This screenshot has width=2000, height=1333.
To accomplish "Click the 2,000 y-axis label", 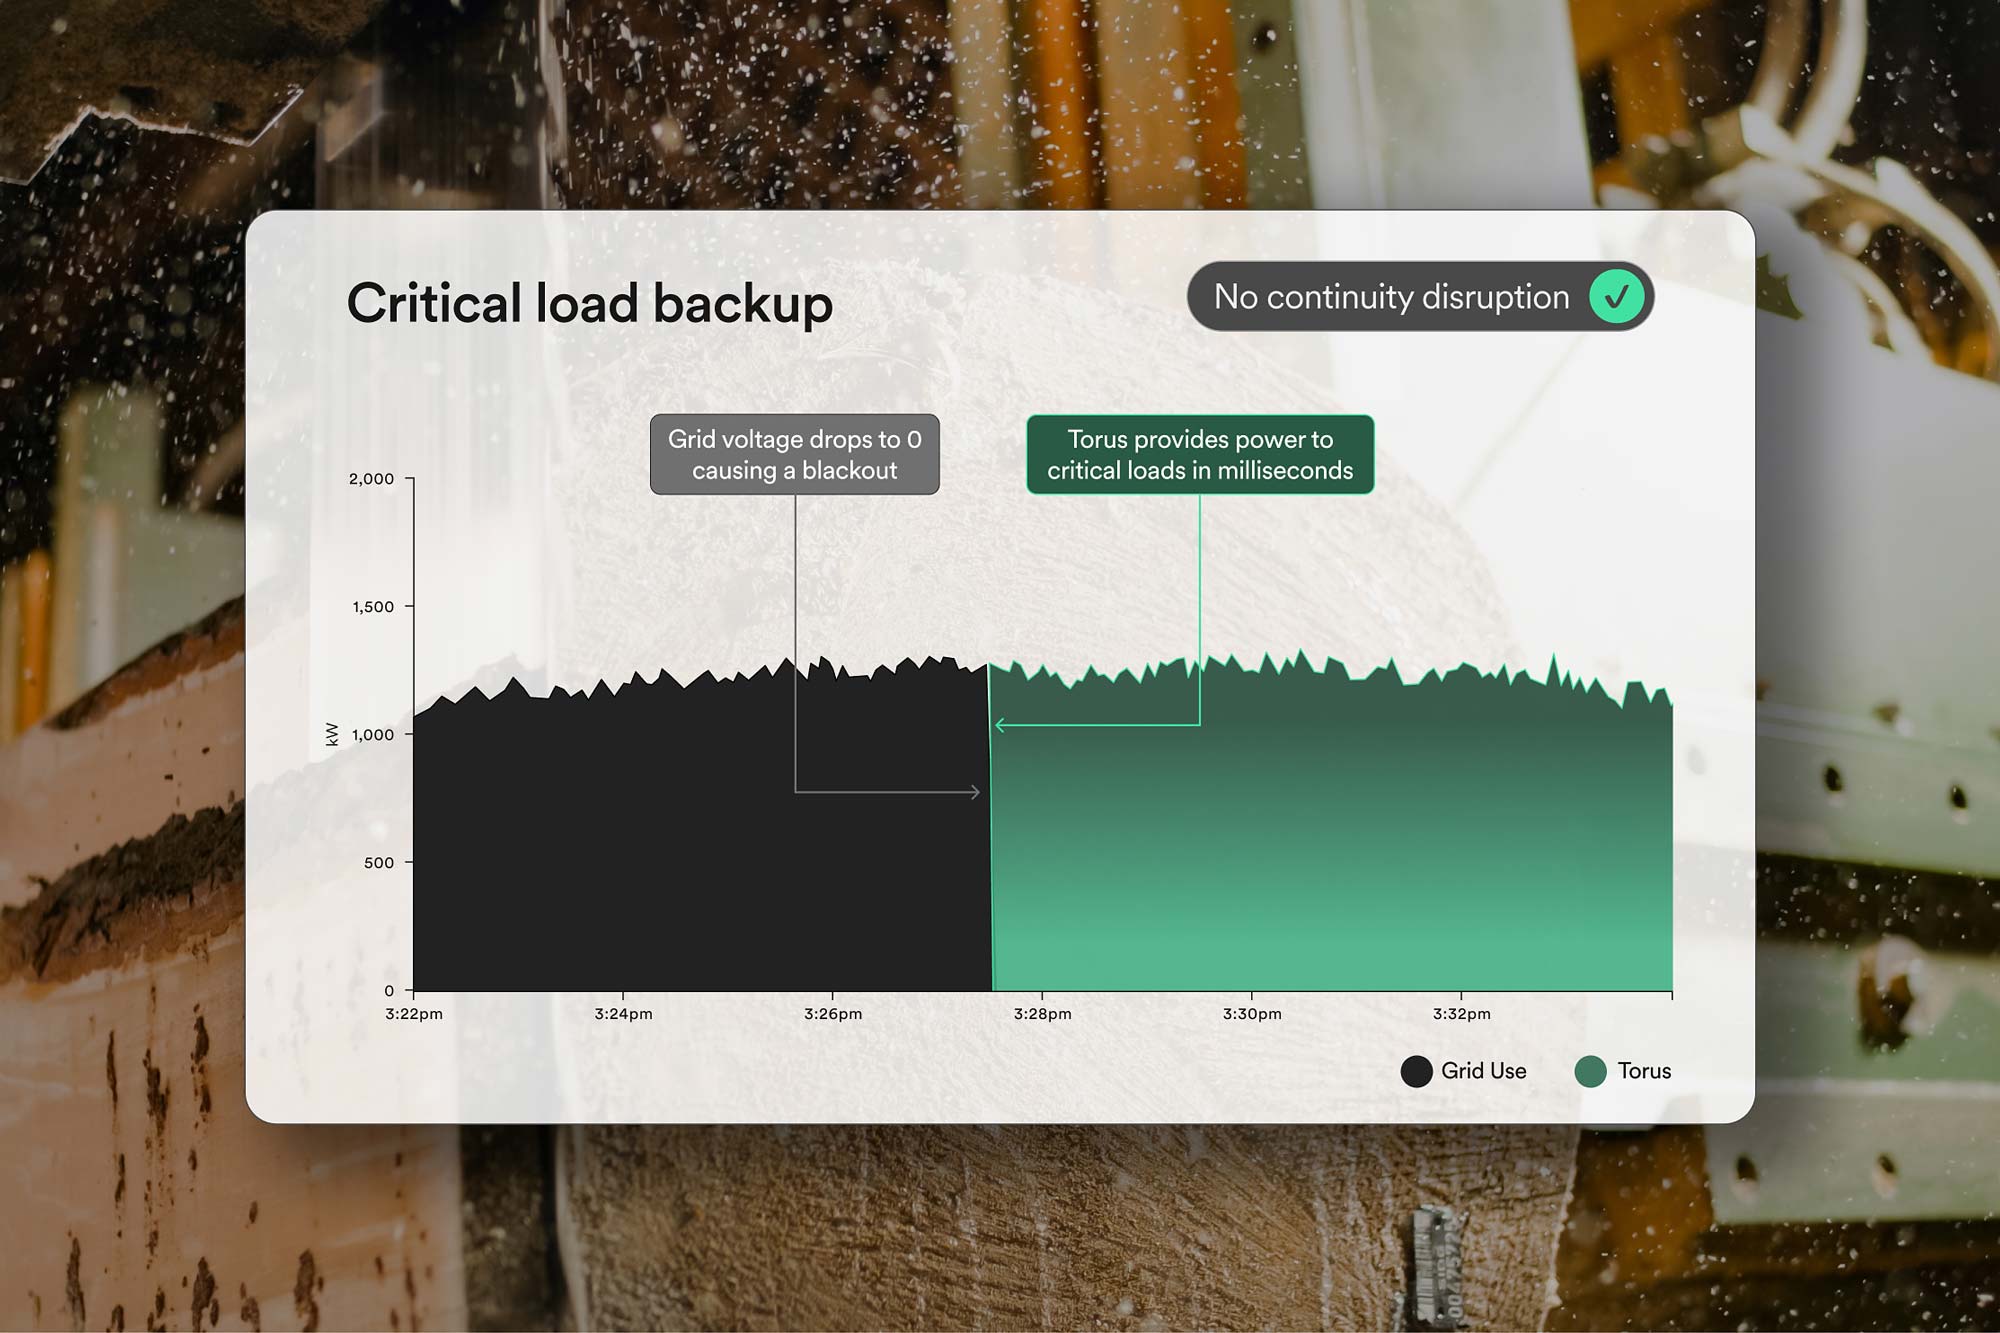I will tap(371, 479).
